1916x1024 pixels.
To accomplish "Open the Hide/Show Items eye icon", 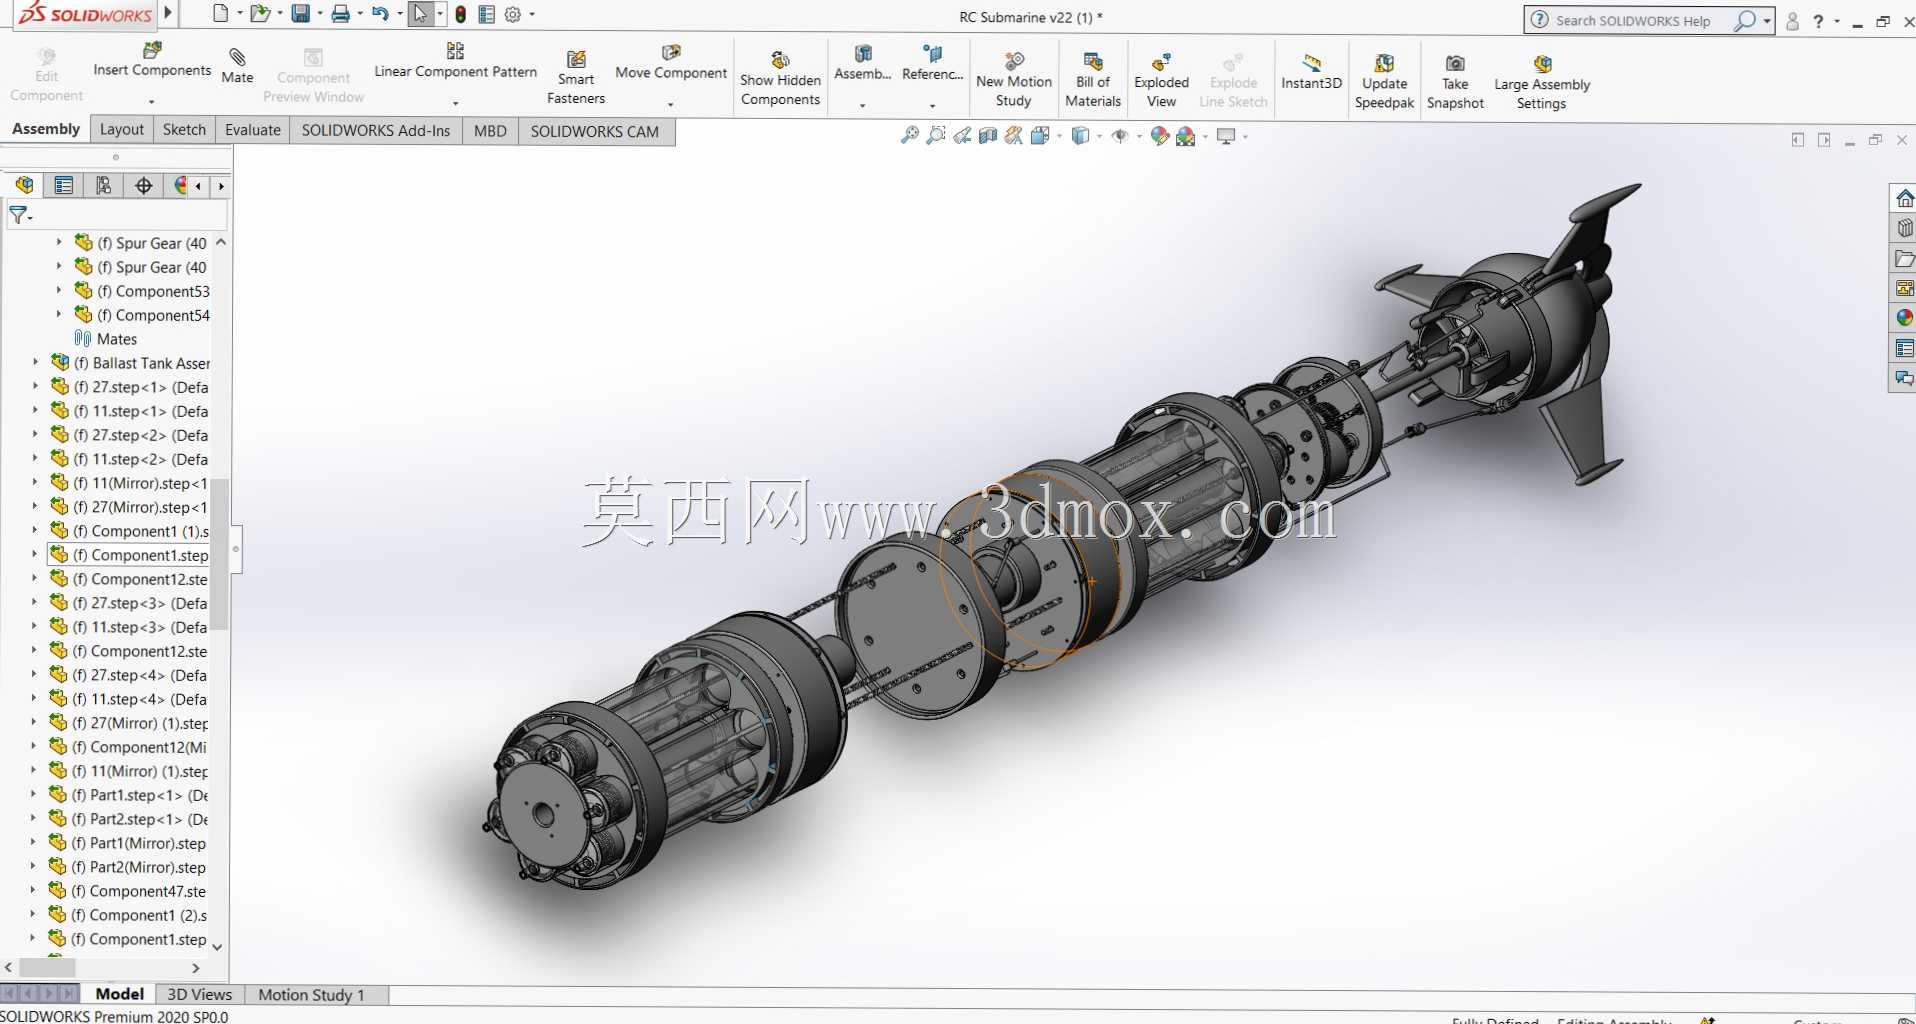I will point(1120,135).
